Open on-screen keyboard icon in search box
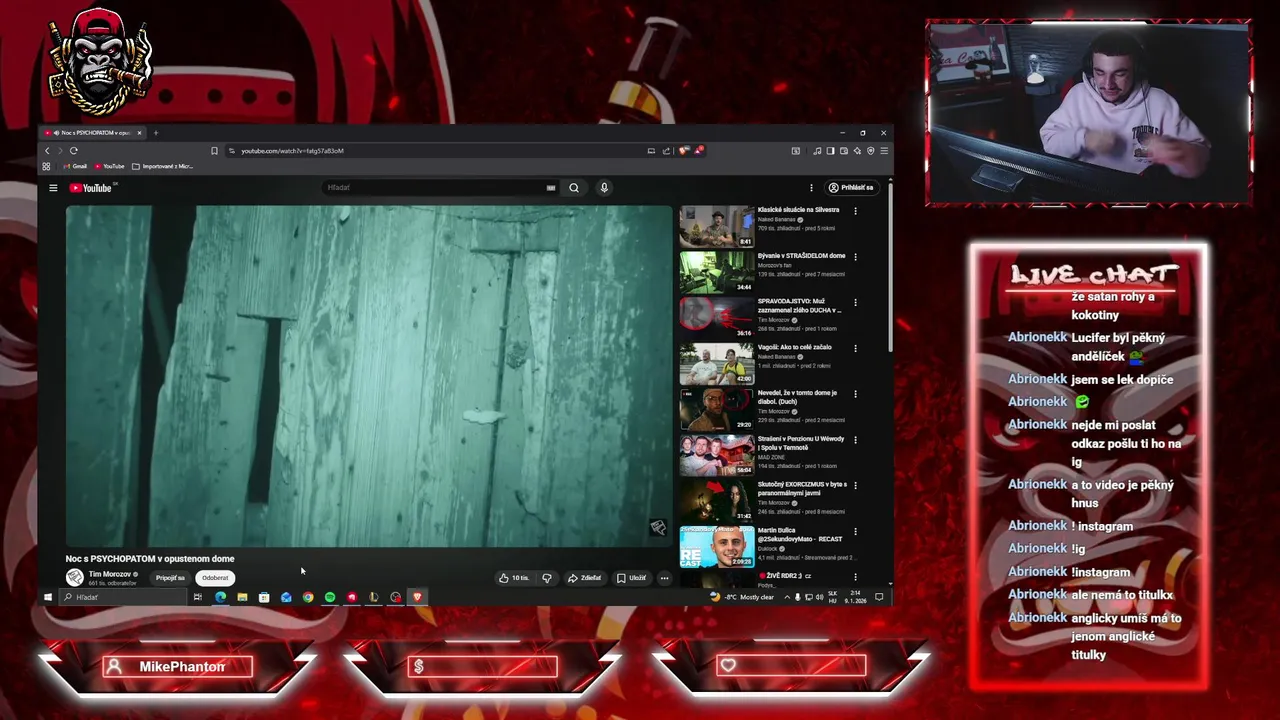 click(x=551, y=188)
